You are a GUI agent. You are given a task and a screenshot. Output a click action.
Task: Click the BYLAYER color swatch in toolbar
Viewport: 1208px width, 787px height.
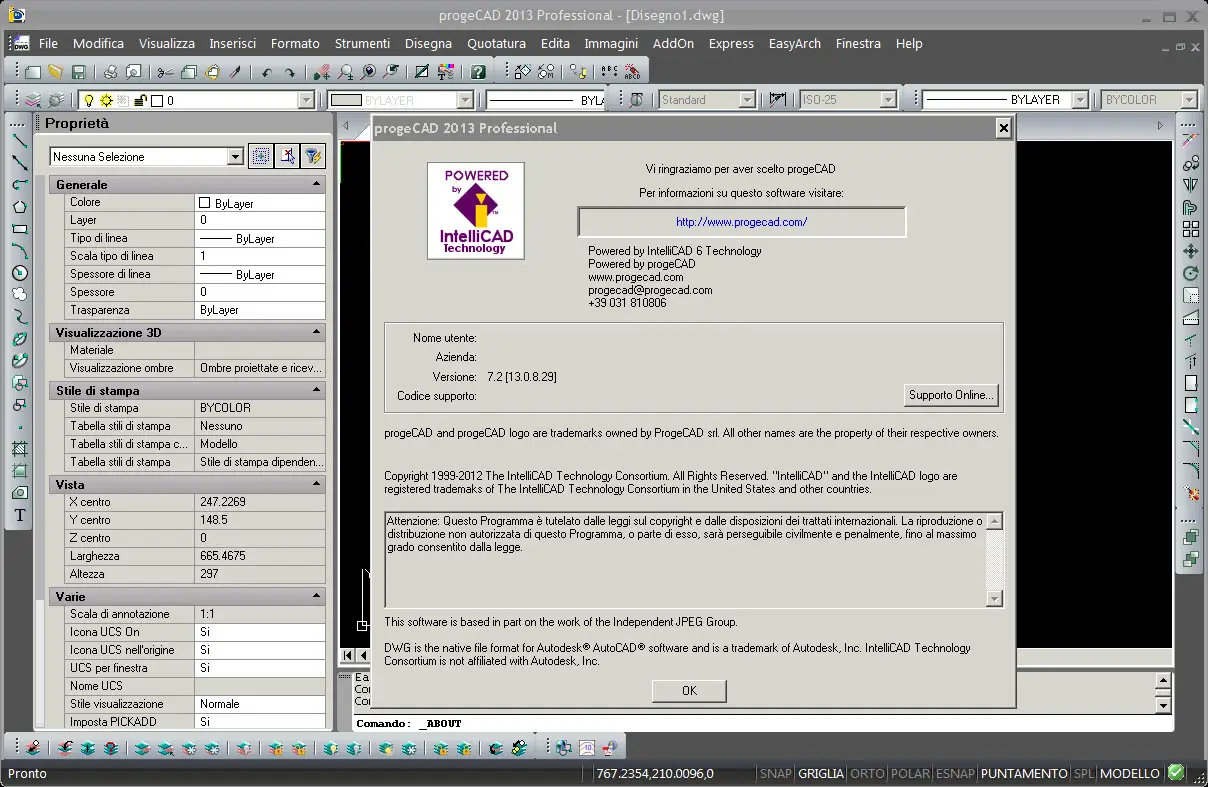click(346, 100)
